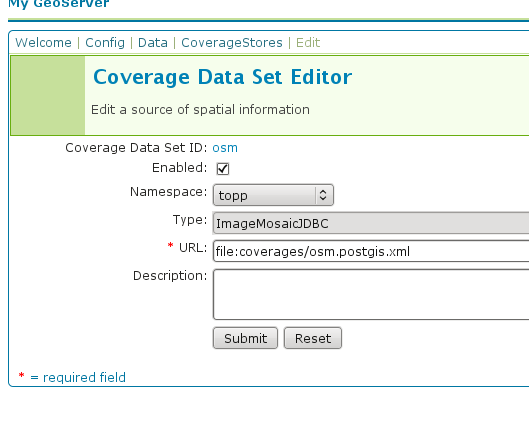
Task: Open the My GeoServer title link
Action: coord(59,4)
